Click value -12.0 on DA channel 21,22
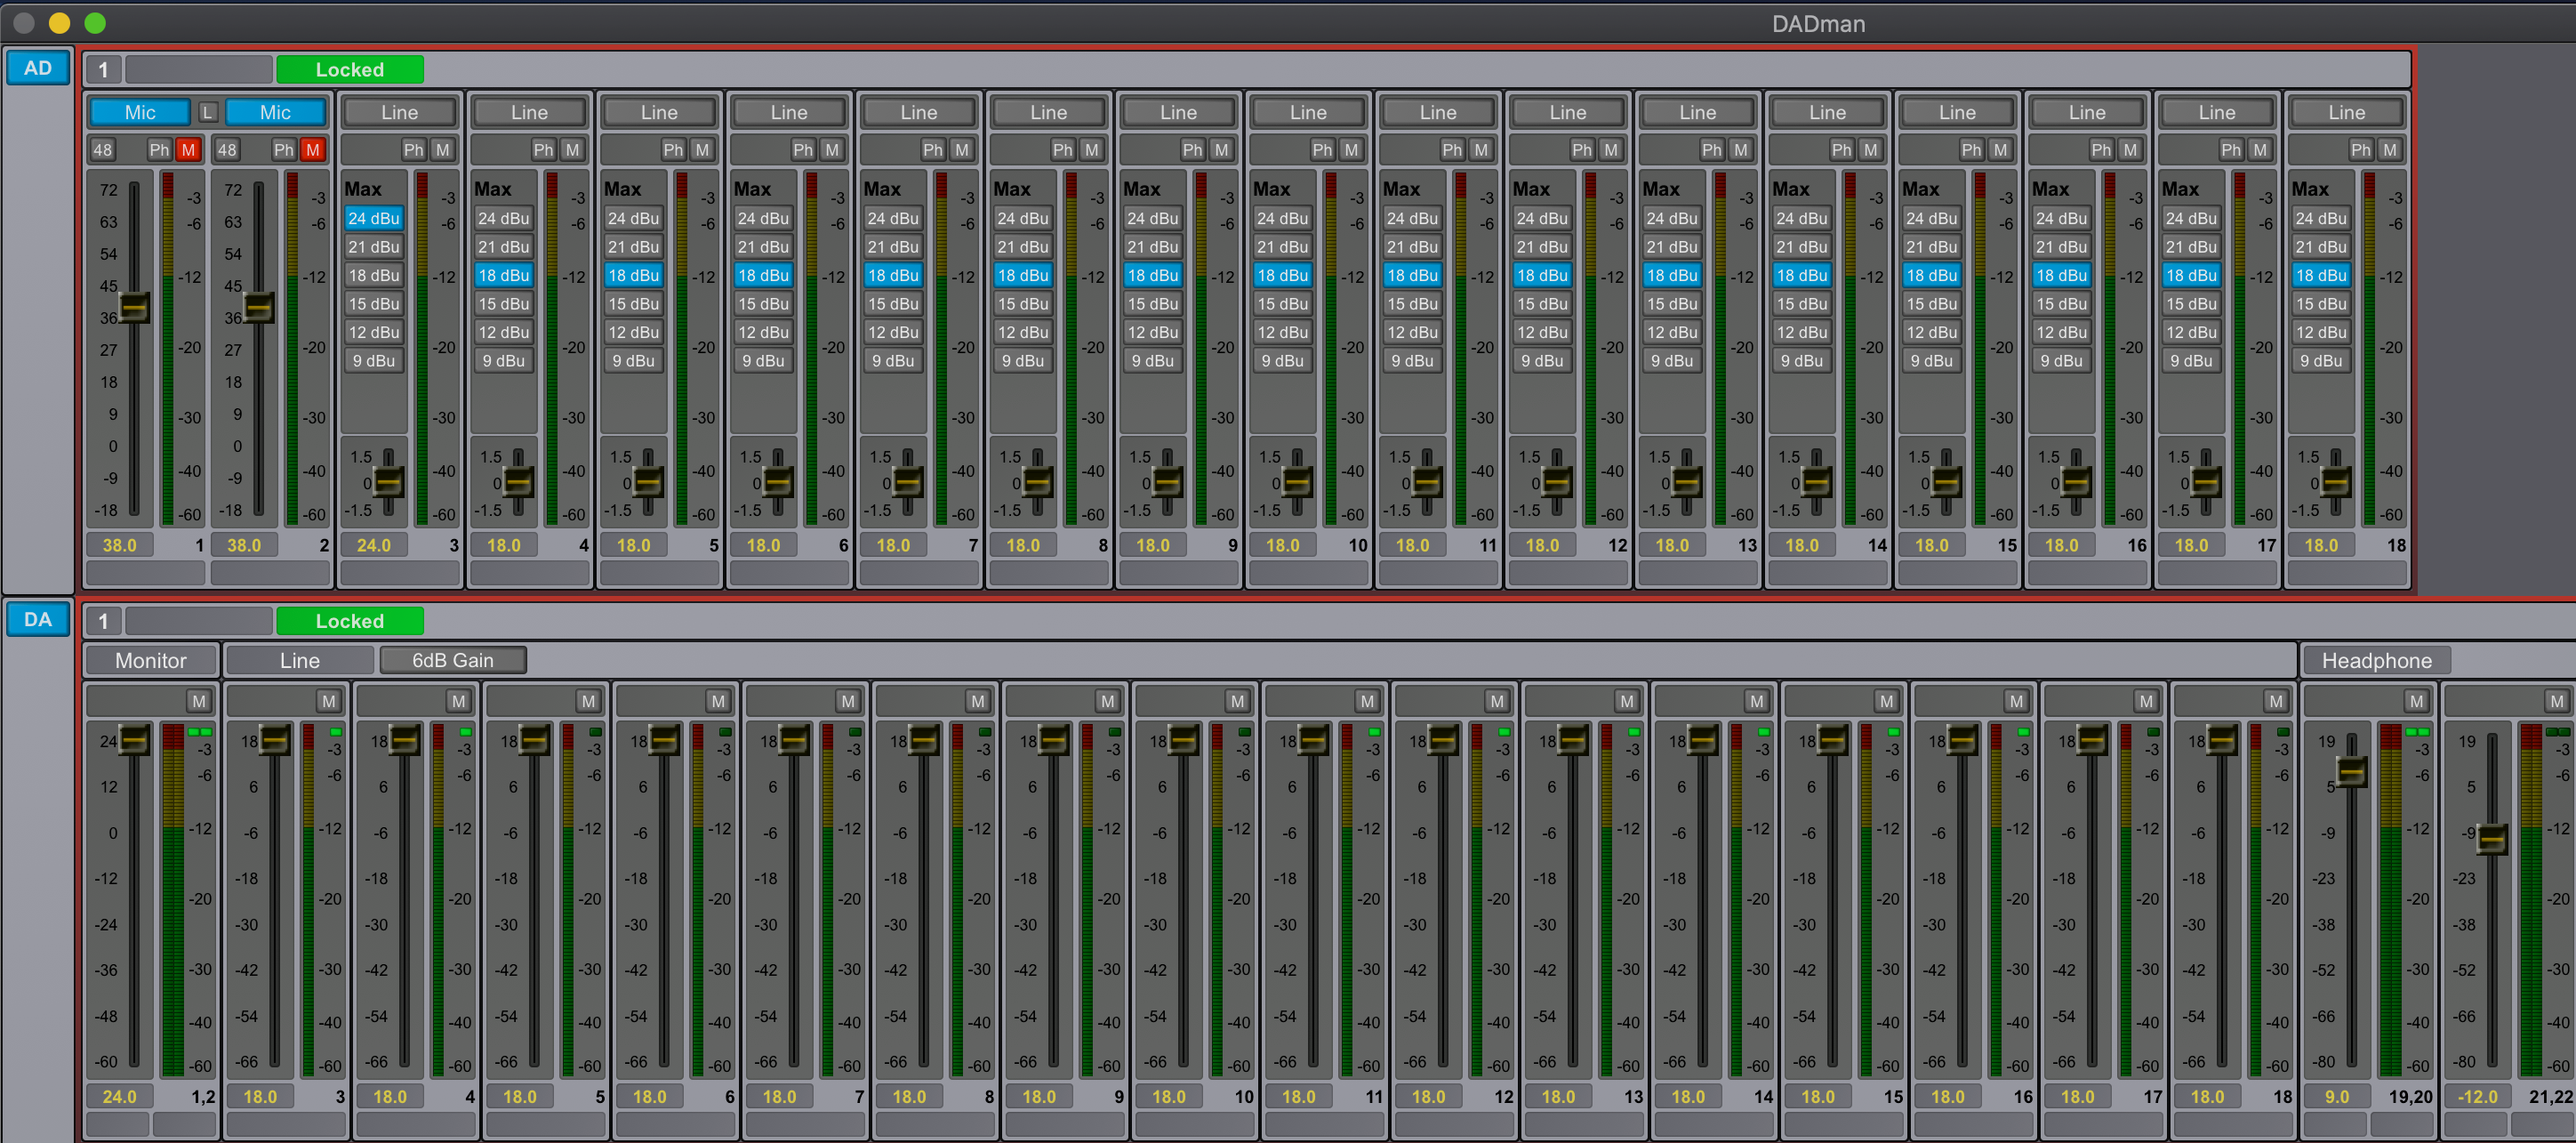2576x1143 pixels. 2477,1096
